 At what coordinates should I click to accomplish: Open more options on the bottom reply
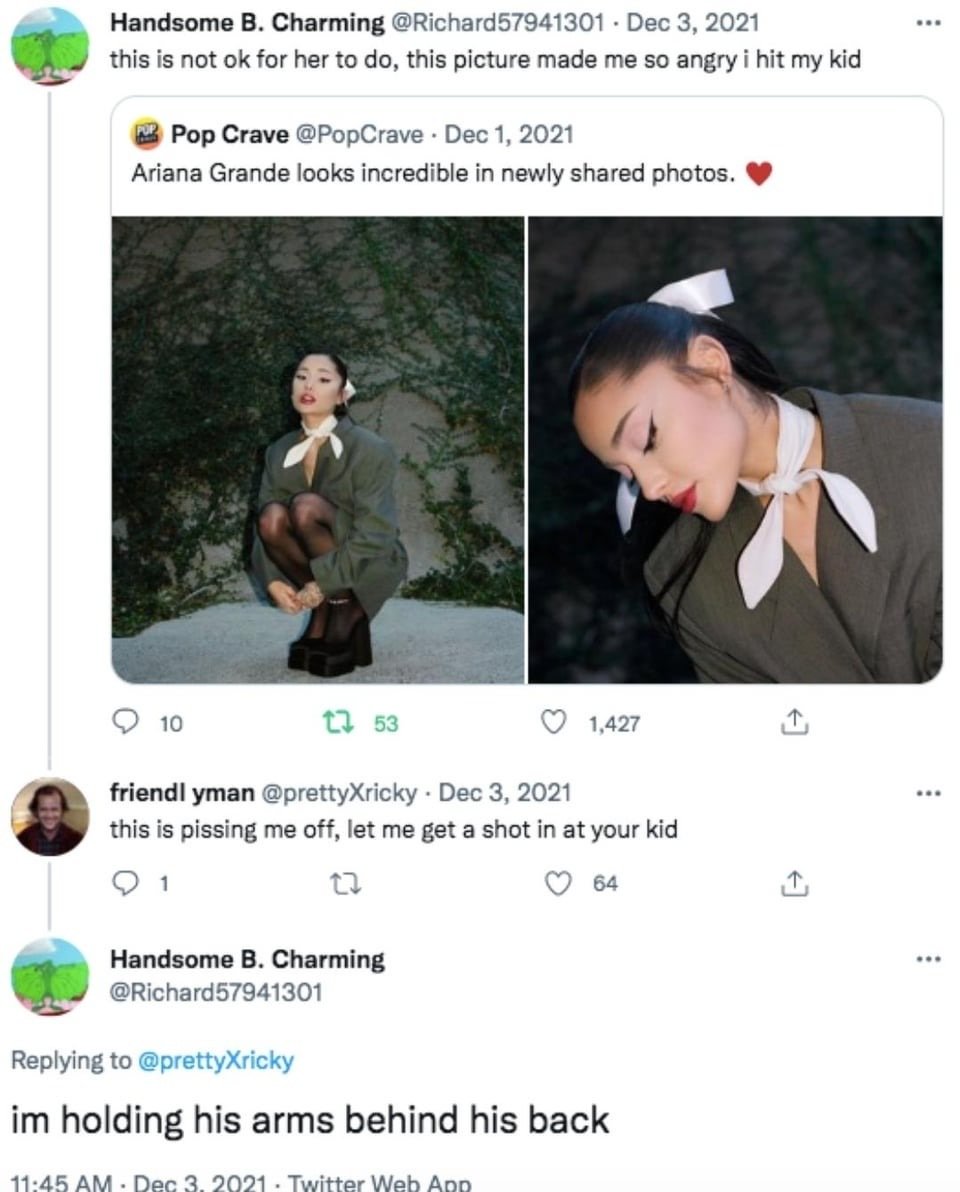tap(928, 959)
